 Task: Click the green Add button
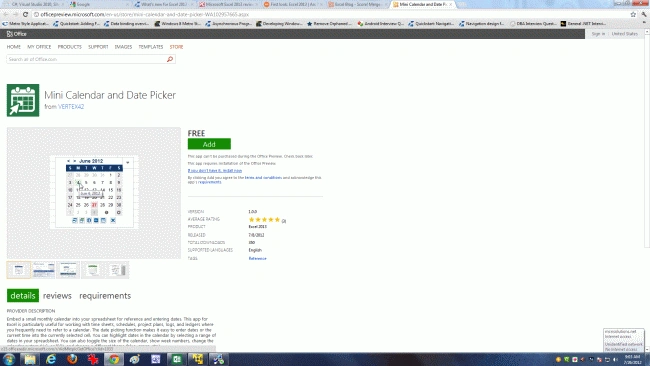(x=209, y=144)
